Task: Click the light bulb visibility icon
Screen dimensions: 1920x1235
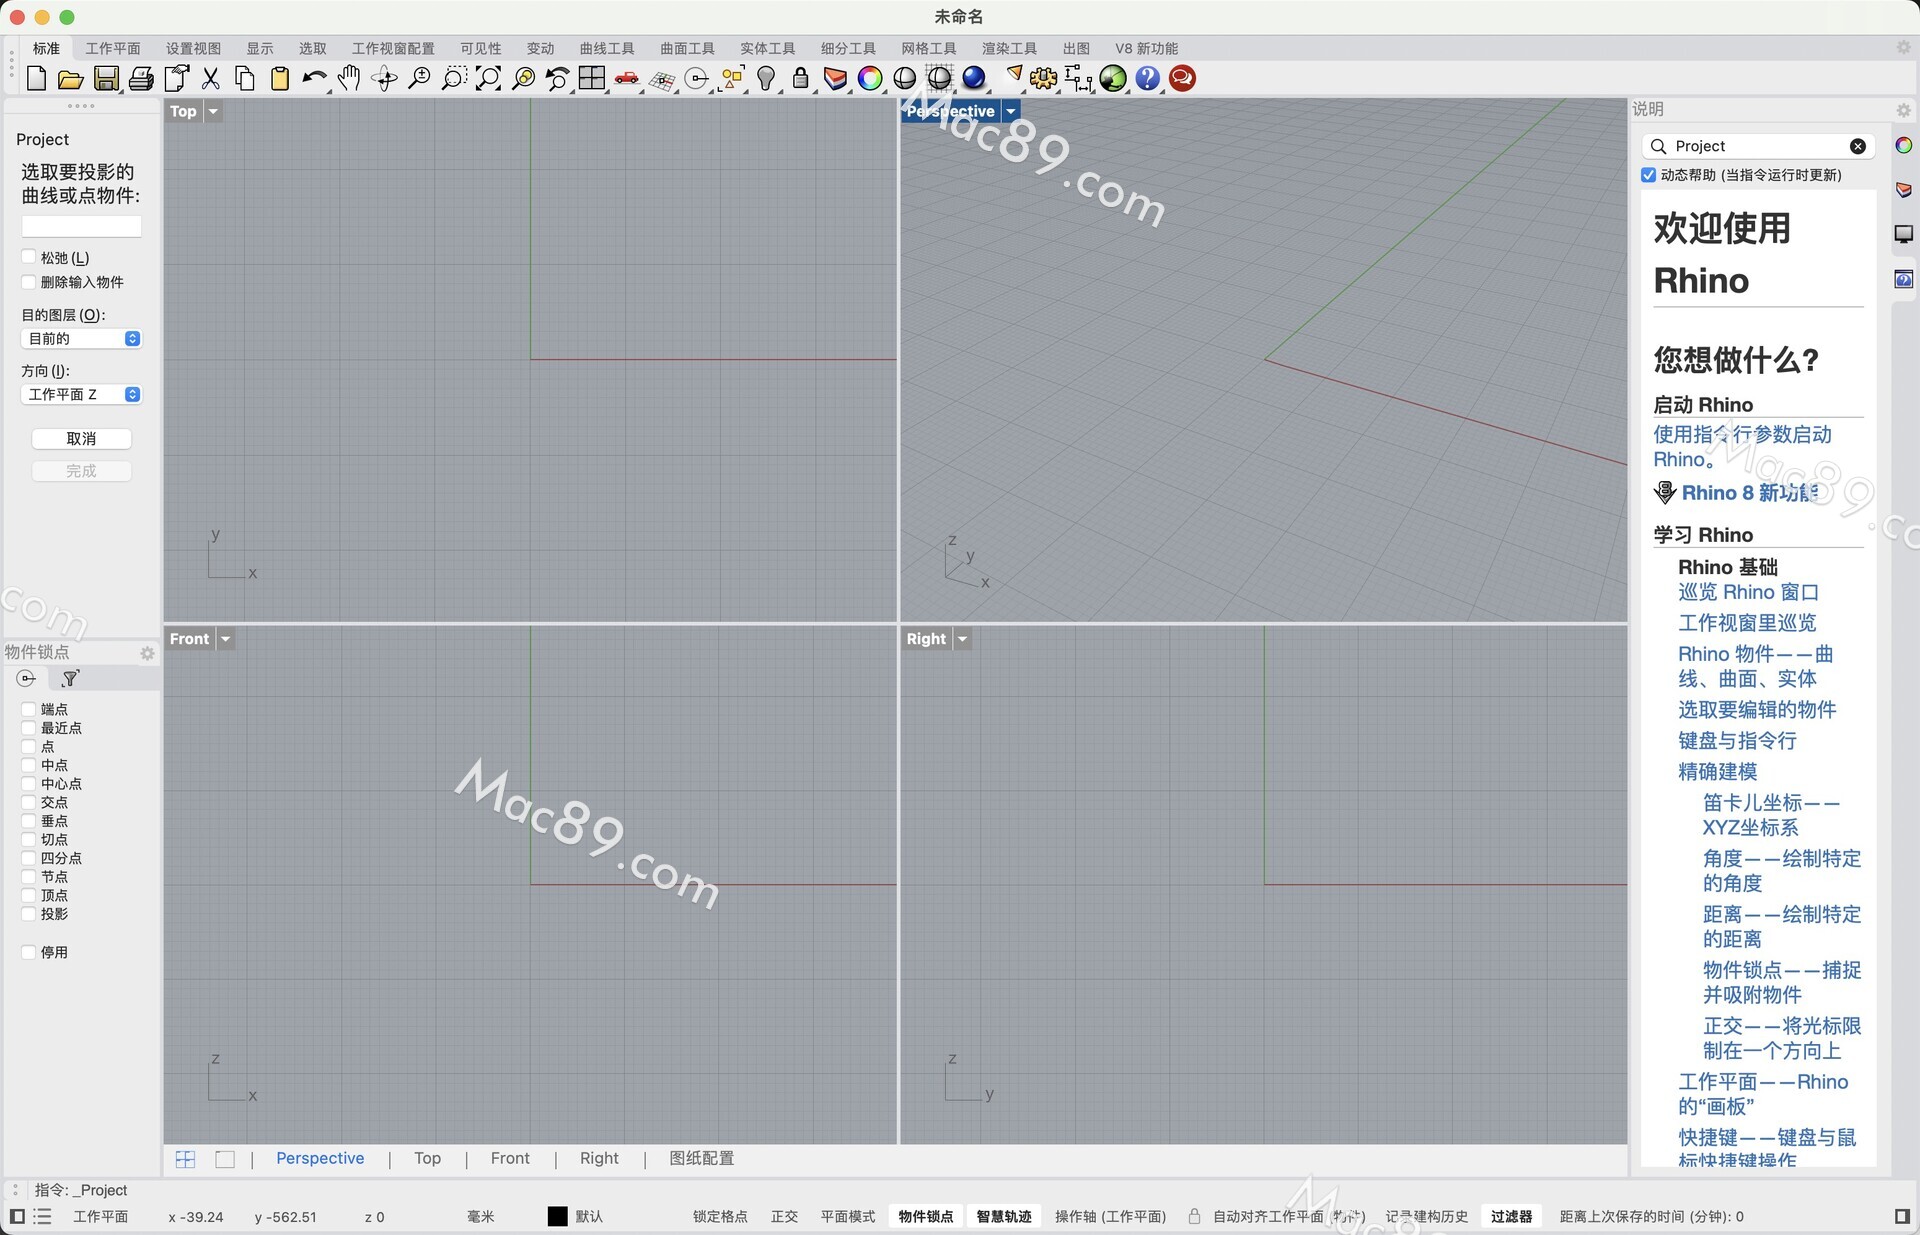Action: tap(766, 78)
